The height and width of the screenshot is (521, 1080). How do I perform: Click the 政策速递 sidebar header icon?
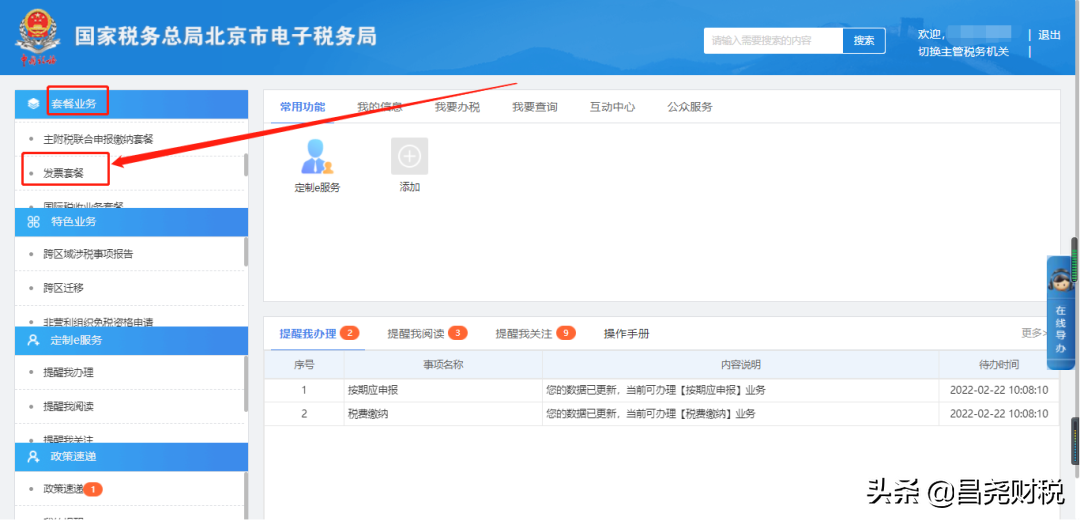(34, 457)
